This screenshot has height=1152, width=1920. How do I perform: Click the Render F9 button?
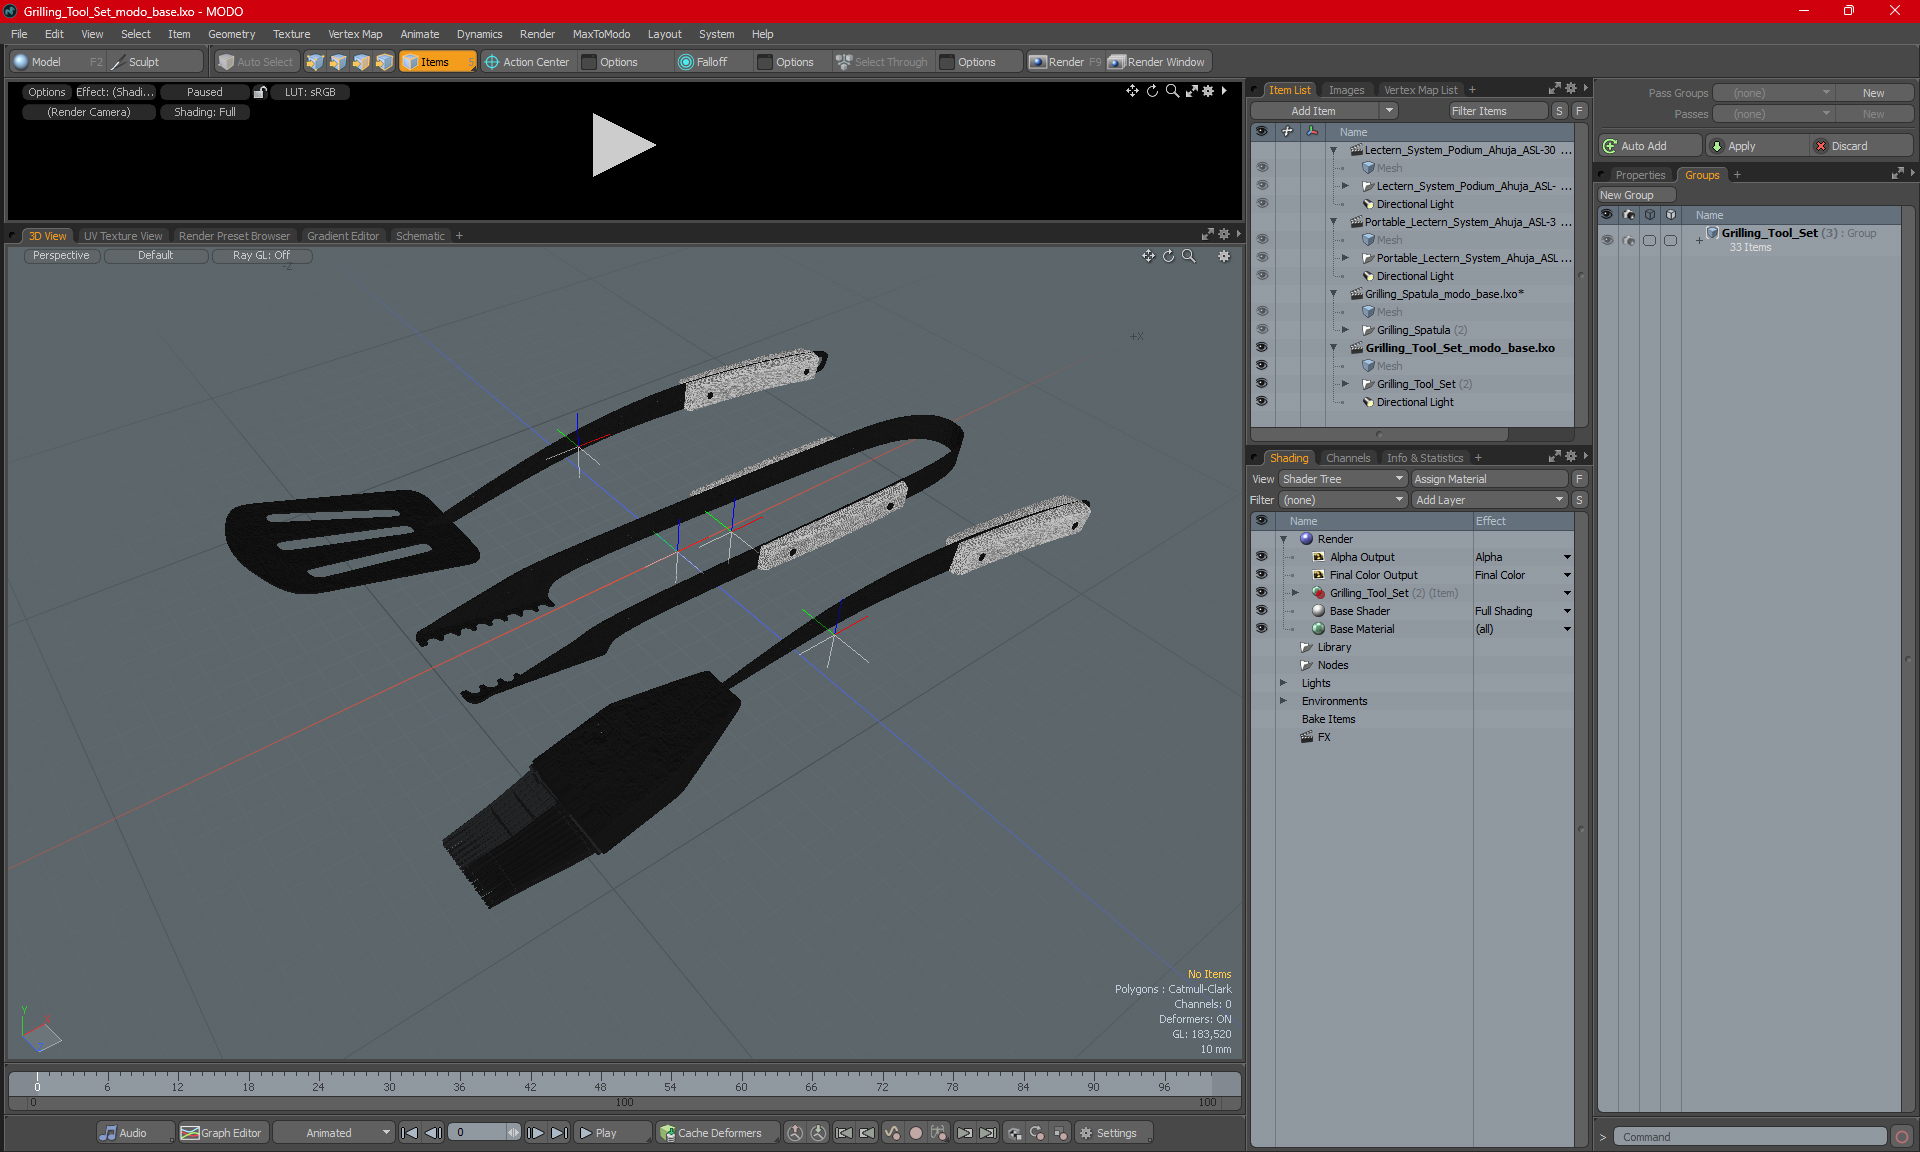(1065, 62)
